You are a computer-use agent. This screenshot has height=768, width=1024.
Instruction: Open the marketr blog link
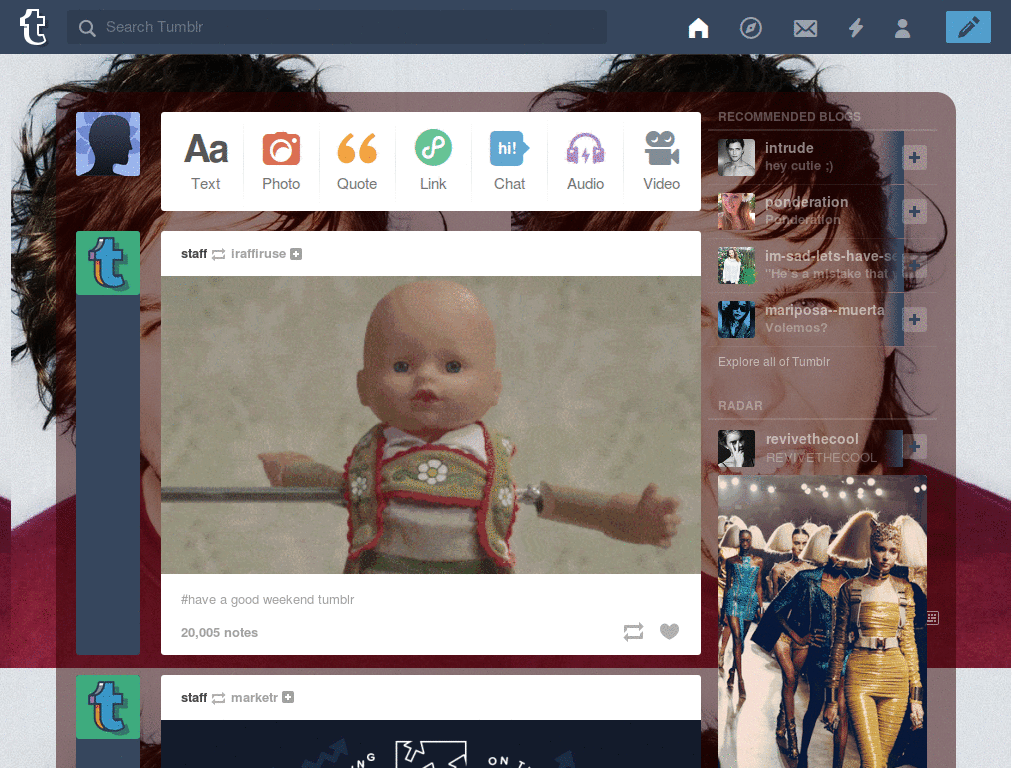click(254, 697)
